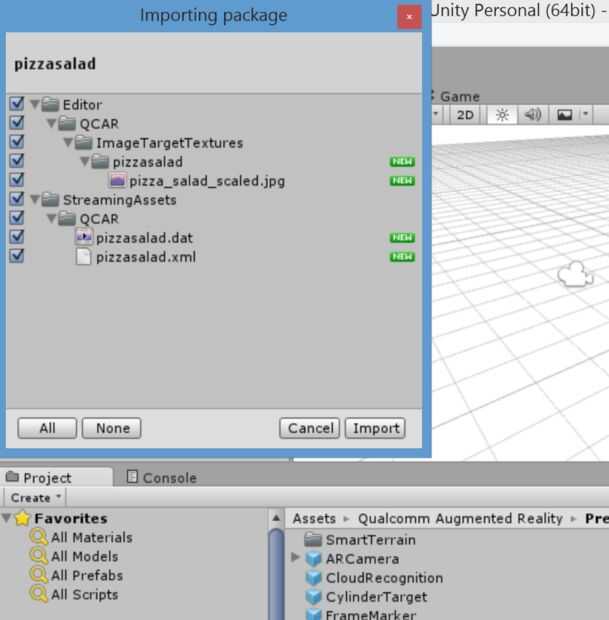The image size is (609, 620).
Task: Uncheck the Editor folder checkbox
Action: 17,104
